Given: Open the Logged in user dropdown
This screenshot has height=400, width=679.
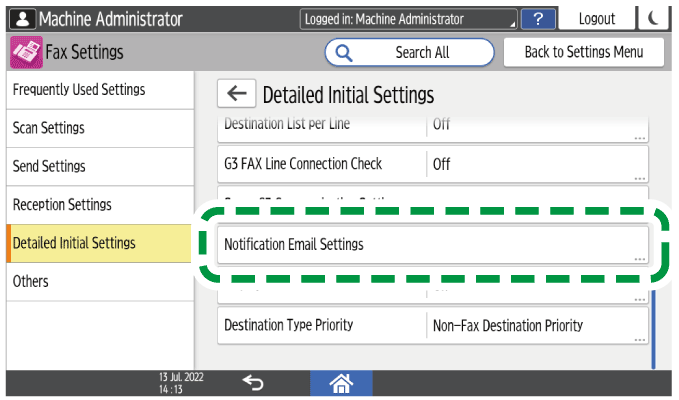Looking at the screenshot, I should [409, 19].
